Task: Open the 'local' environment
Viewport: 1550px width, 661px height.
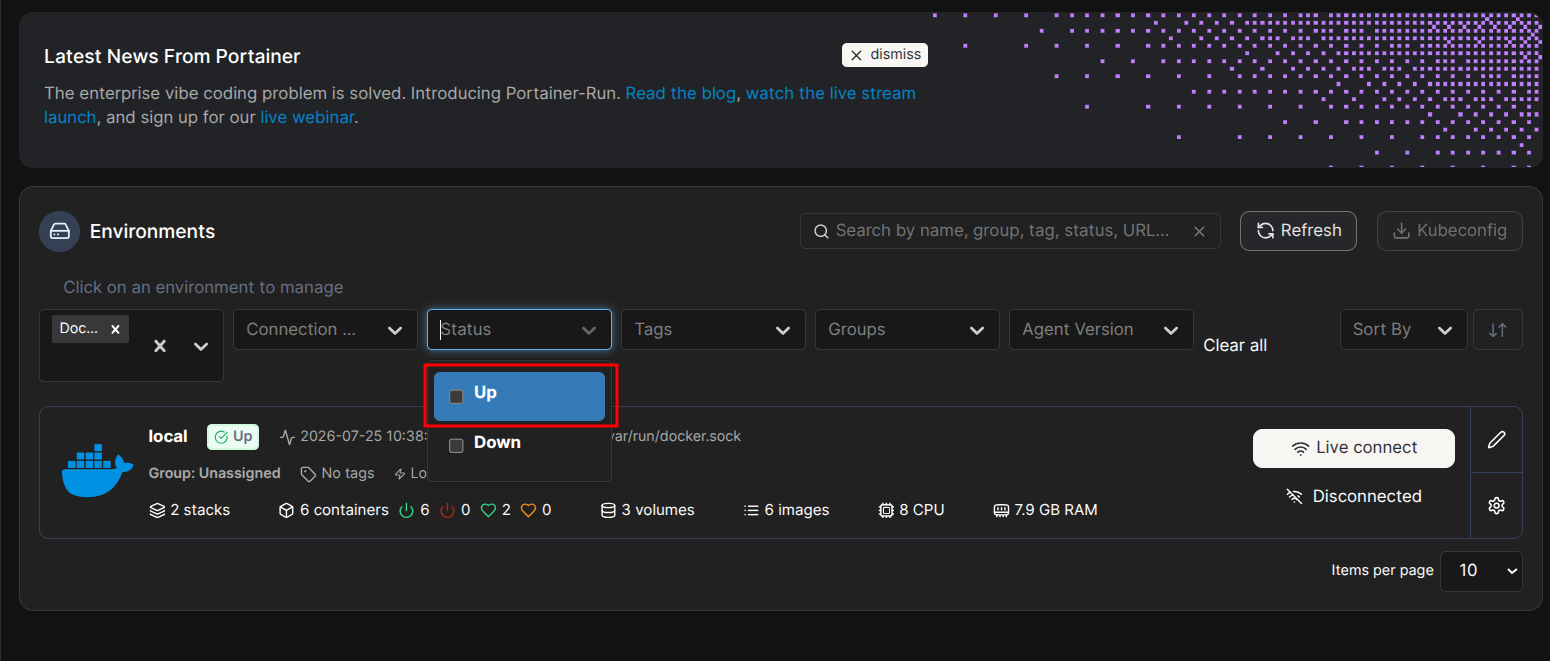Action: [168, 436]
